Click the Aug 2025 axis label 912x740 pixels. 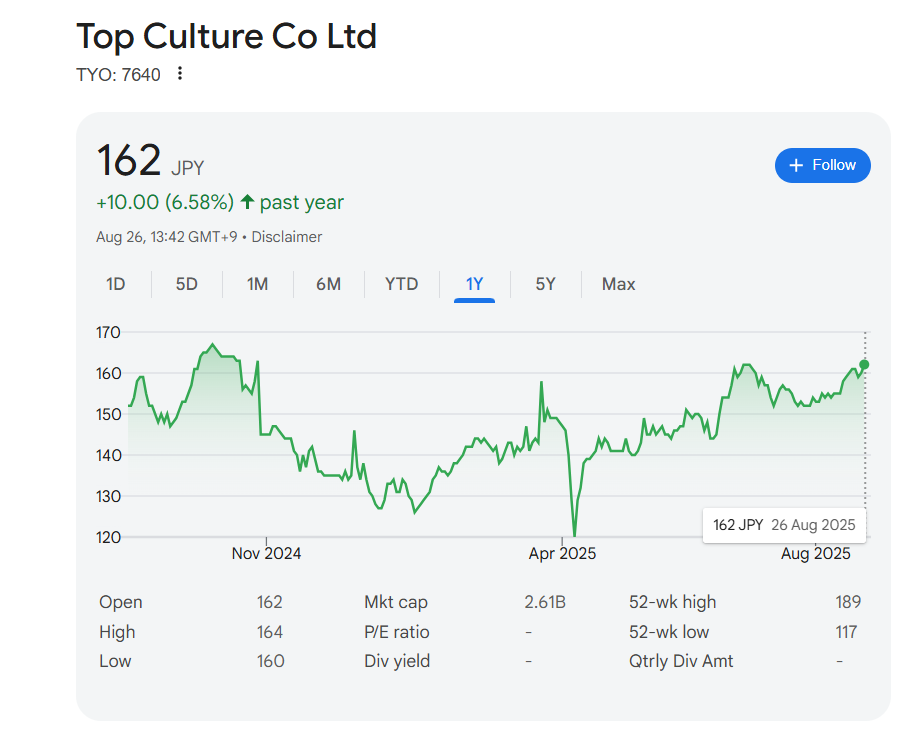coord(815,553)
